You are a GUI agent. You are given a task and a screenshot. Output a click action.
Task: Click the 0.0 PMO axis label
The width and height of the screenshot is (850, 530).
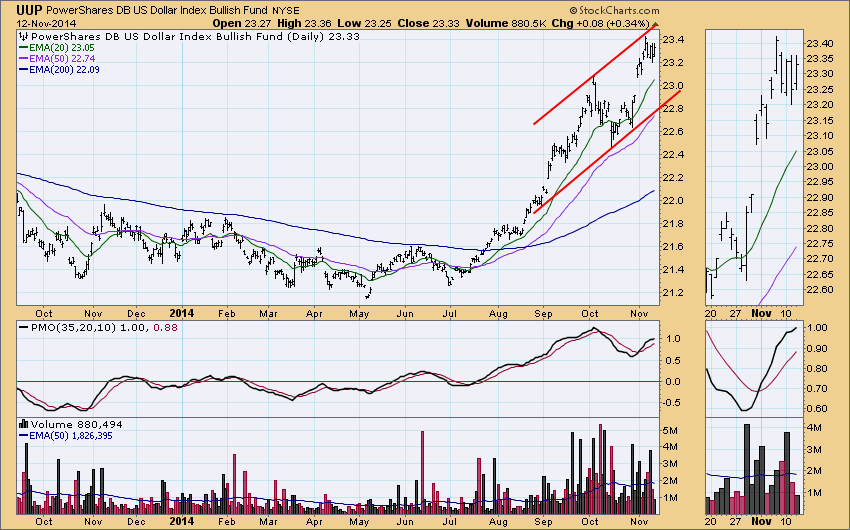[x=673, y=382]
